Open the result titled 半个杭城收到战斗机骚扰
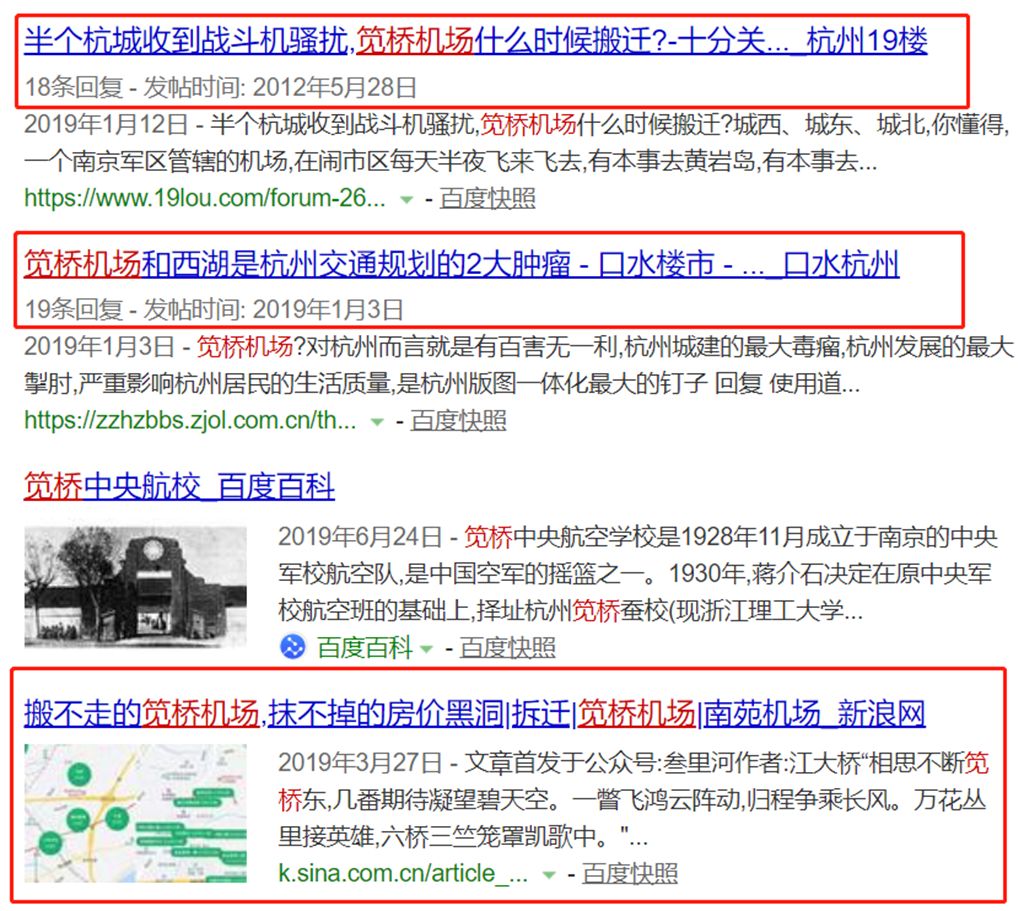 475,41
